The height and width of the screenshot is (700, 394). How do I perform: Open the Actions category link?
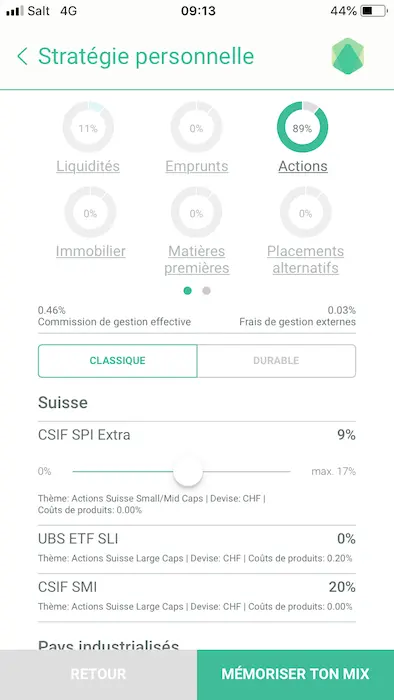click(x=303, y=166)
